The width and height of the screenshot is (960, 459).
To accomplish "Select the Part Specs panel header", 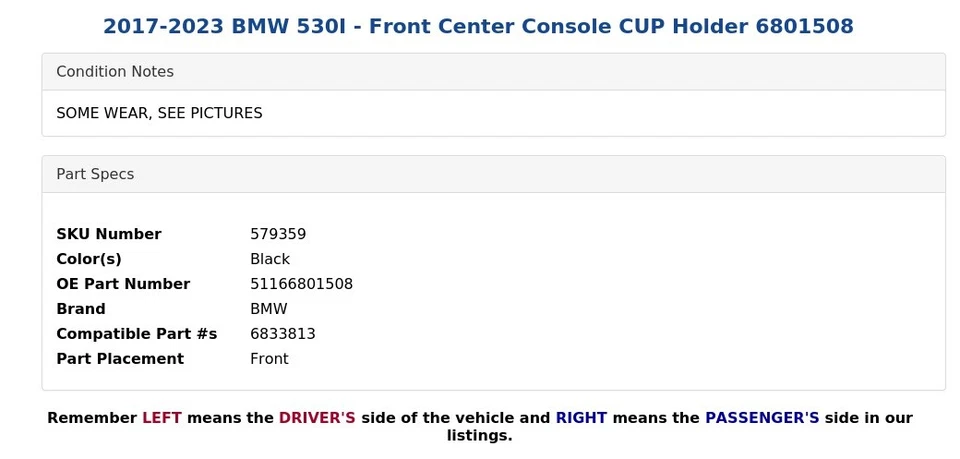I will pos(493,174).
